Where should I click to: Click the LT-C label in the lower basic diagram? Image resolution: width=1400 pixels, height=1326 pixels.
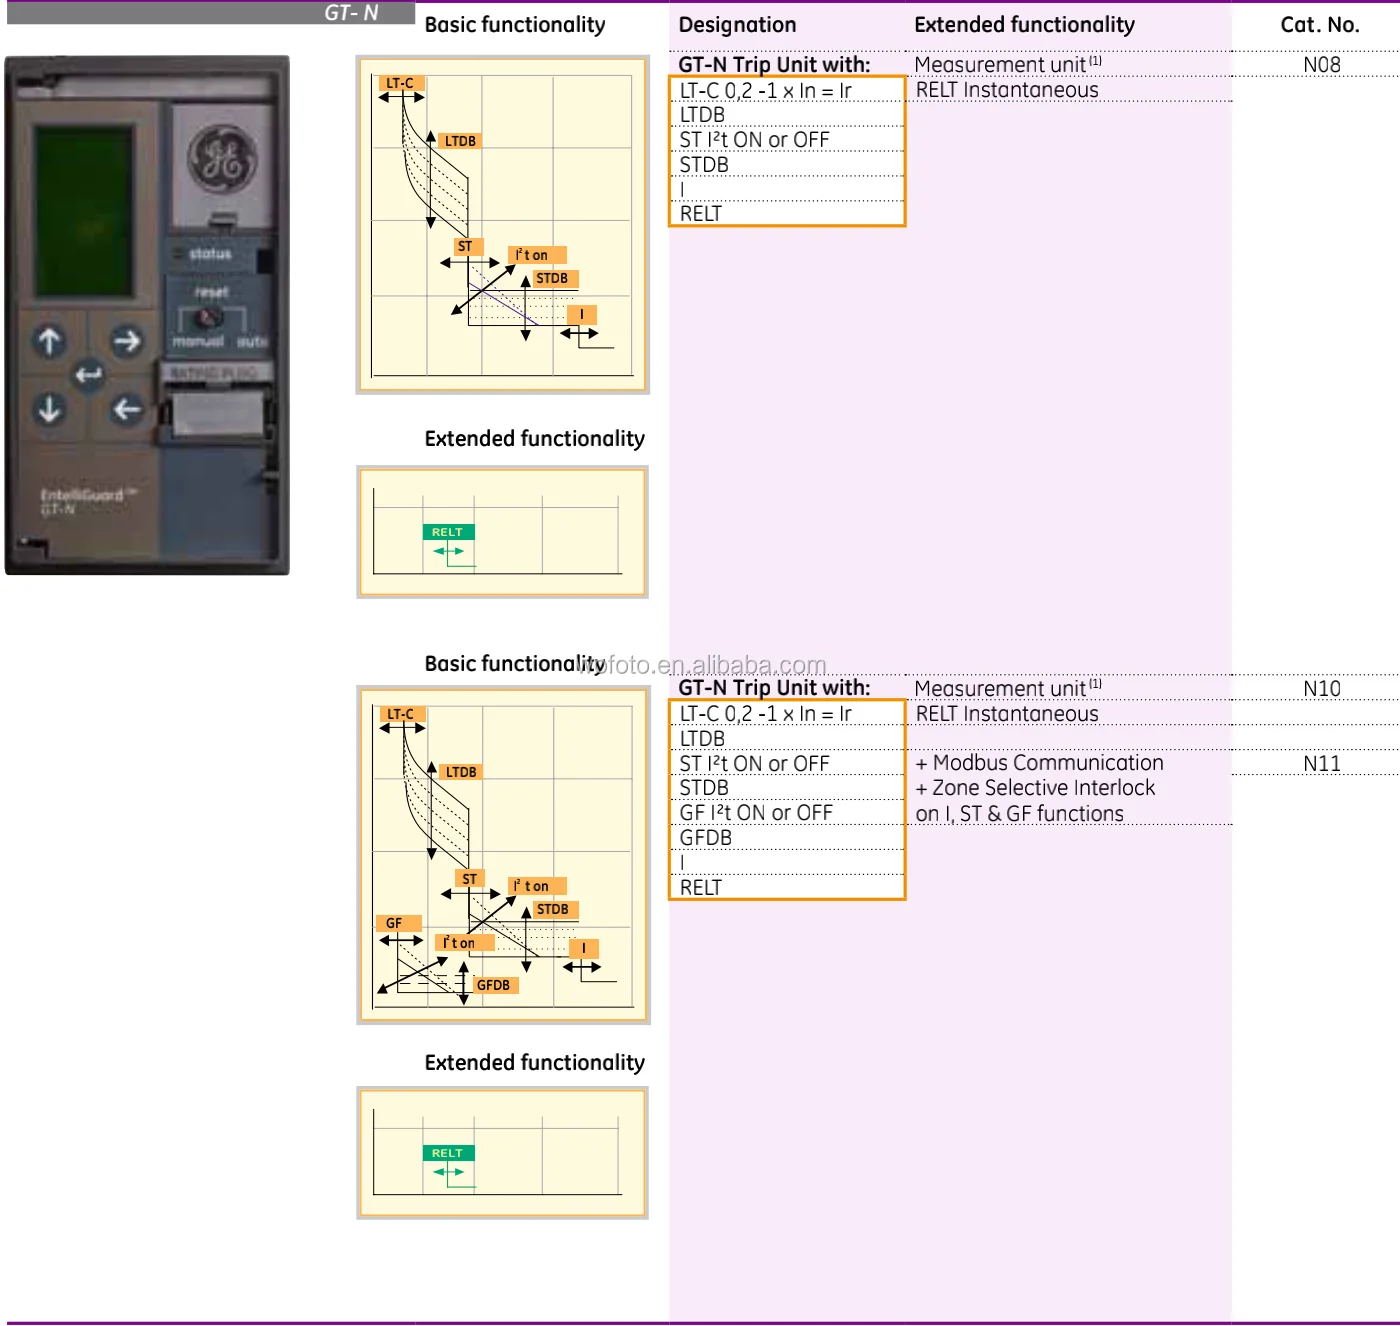401,714
